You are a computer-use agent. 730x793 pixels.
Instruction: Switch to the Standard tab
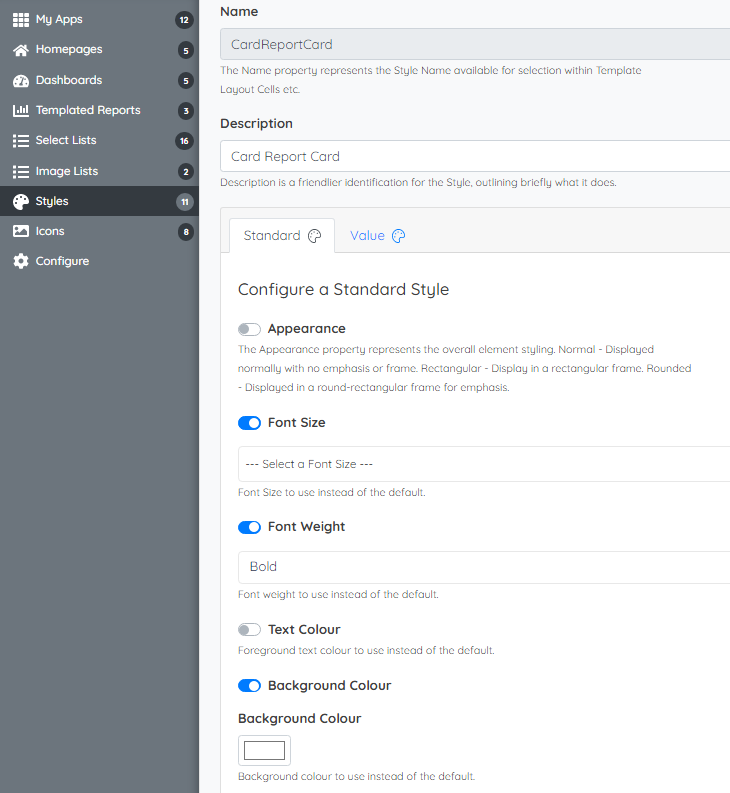click(282, 236)
